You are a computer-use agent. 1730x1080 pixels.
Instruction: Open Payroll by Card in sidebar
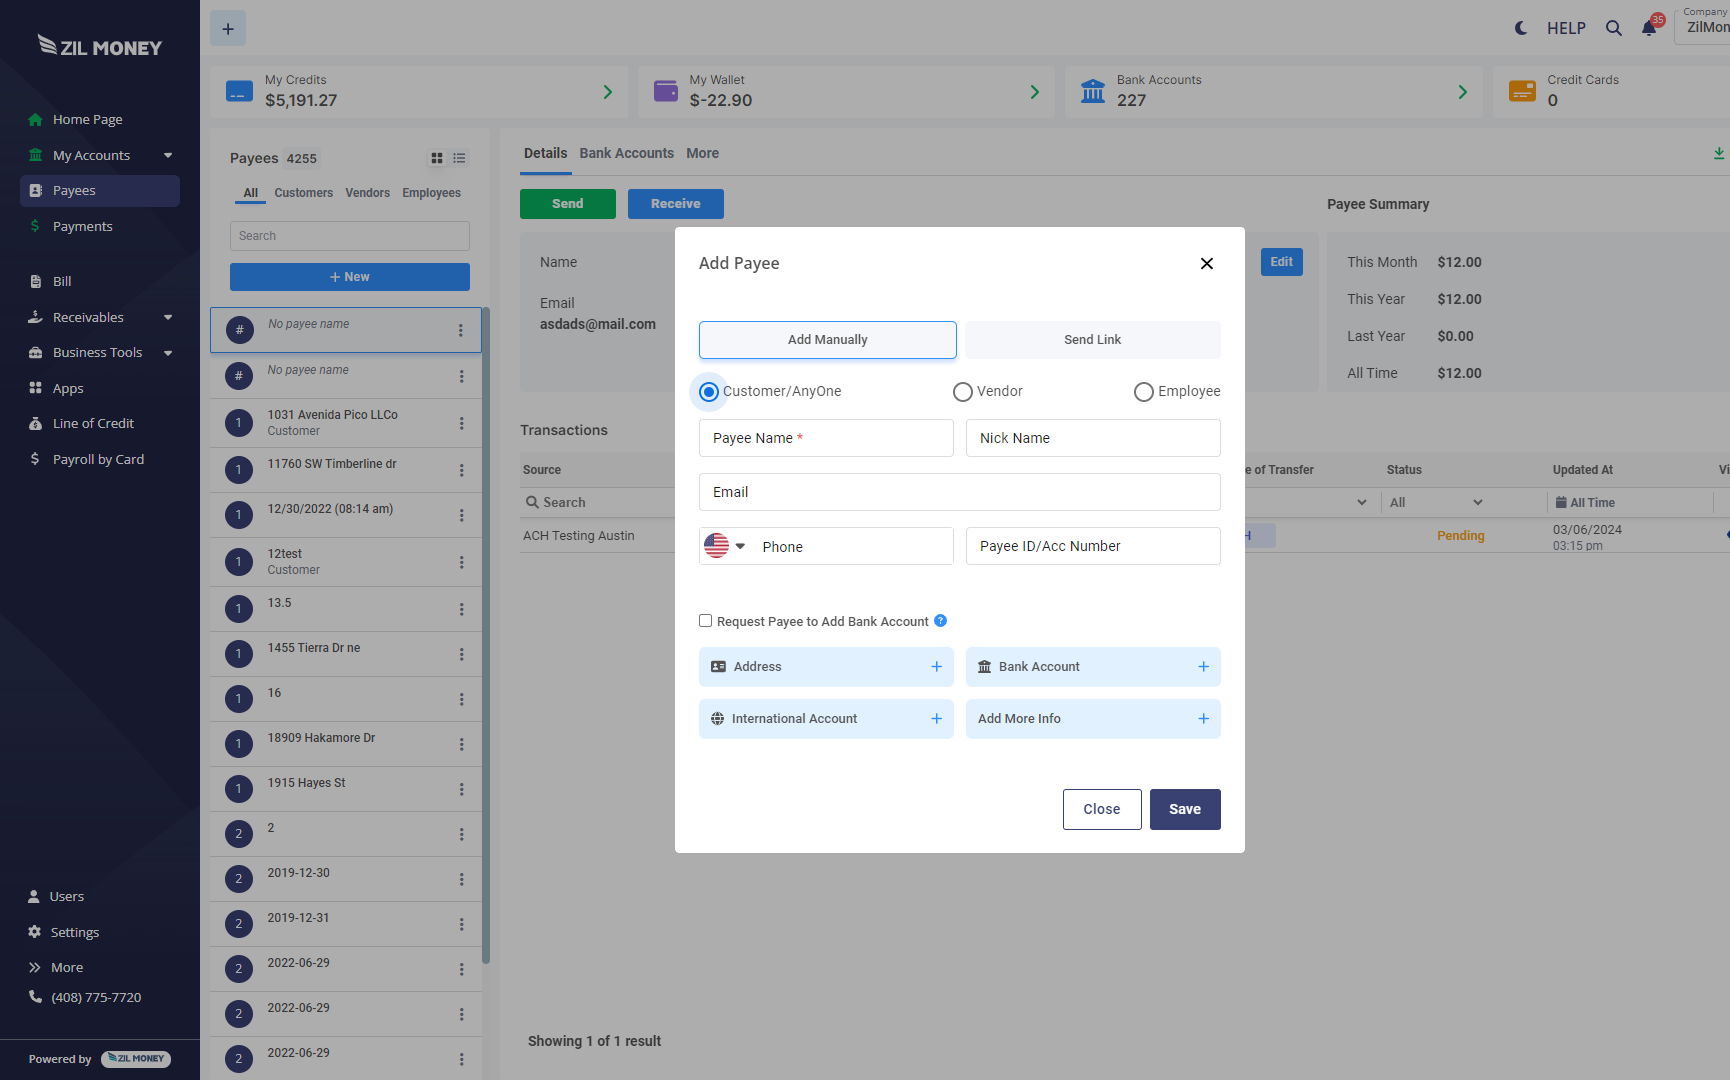98,459
